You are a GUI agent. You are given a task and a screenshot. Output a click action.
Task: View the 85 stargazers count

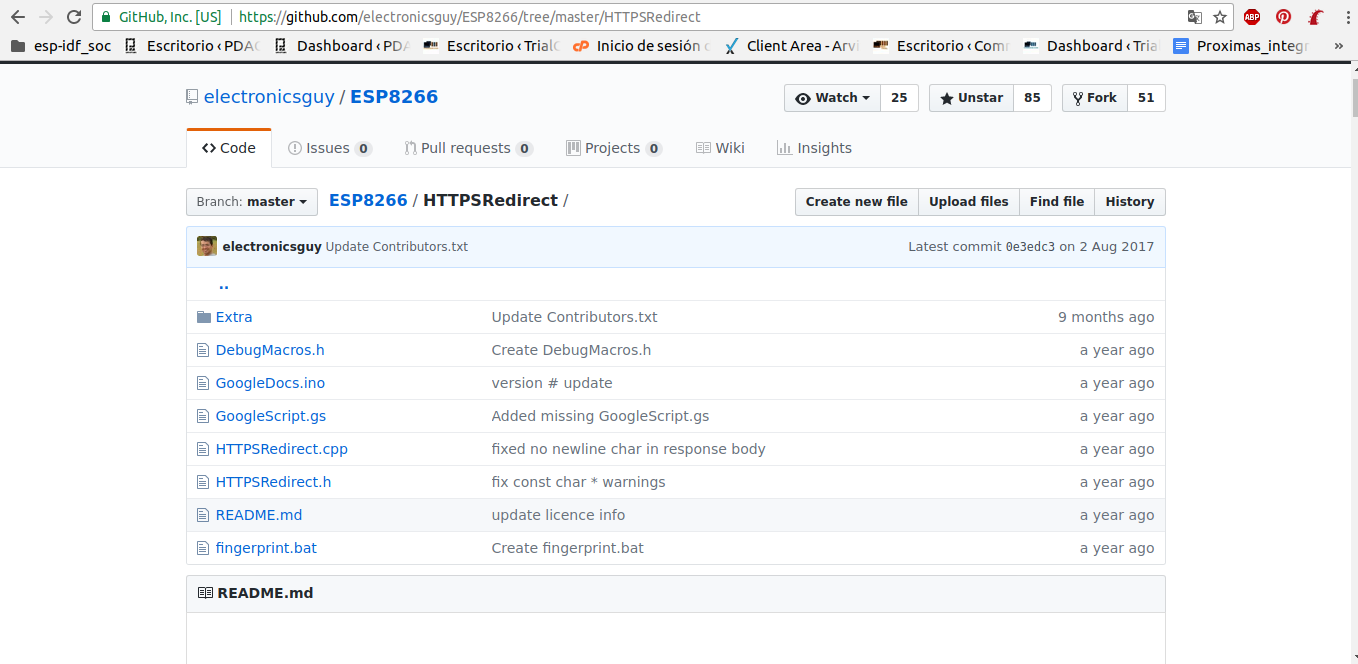click(1032, 98)
